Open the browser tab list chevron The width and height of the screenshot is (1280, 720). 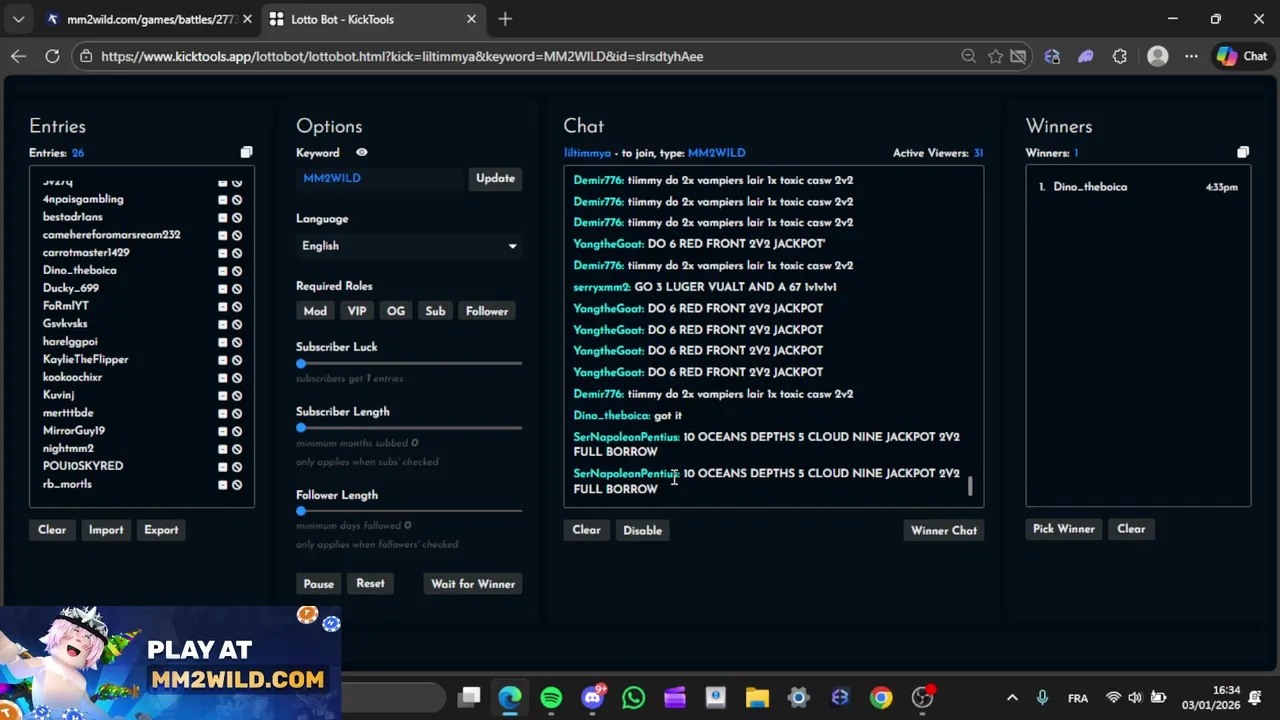click(18, 19)
